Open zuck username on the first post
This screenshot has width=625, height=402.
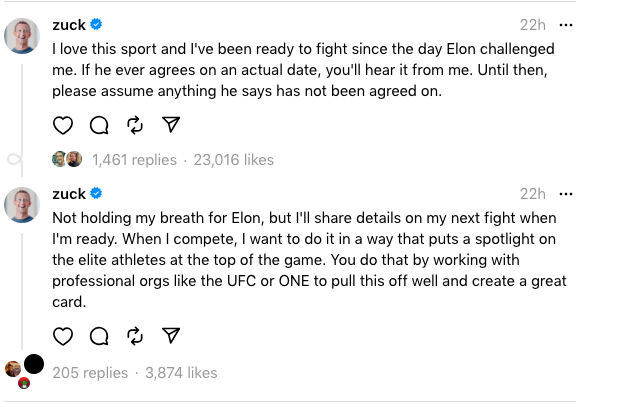[x=68, y=24]
